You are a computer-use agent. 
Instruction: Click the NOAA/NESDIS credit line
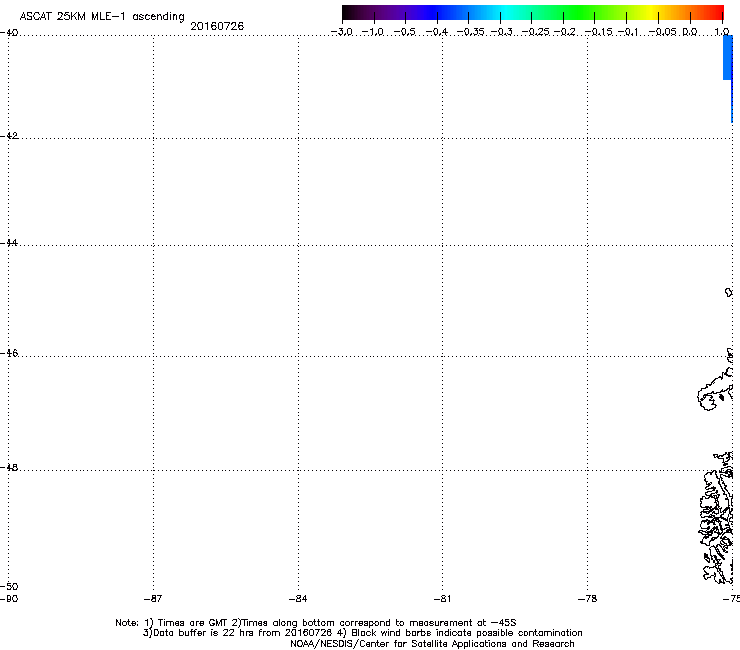432,644
